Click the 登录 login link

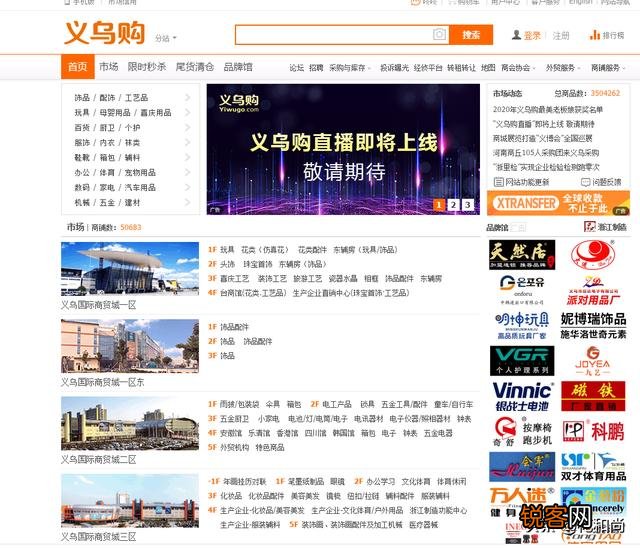point(532,35)
